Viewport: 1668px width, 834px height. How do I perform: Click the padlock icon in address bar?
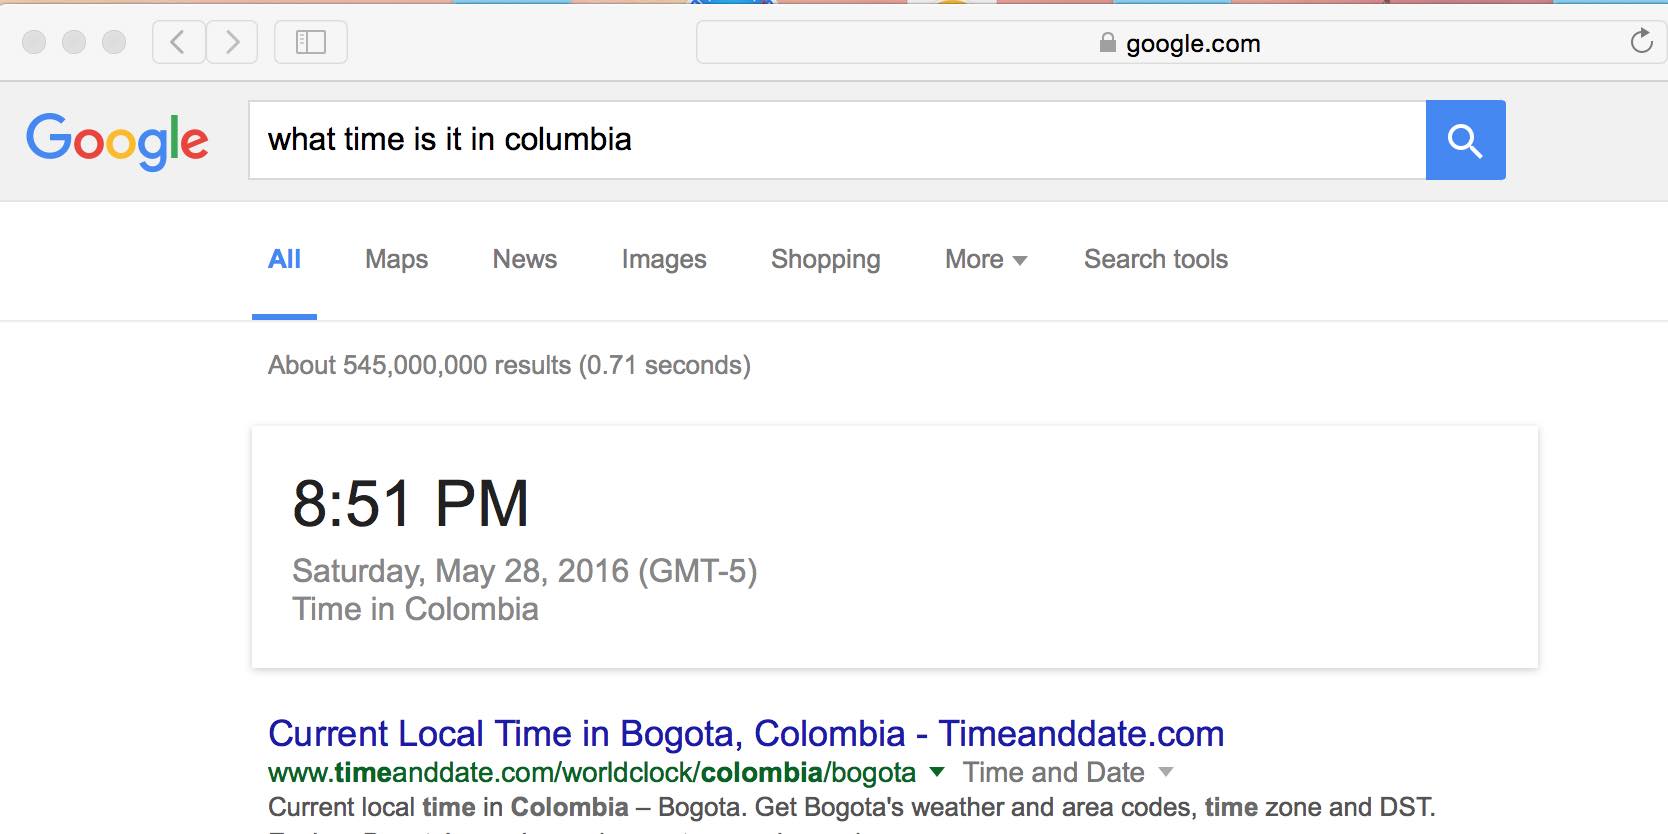(x=1107, y=42)
